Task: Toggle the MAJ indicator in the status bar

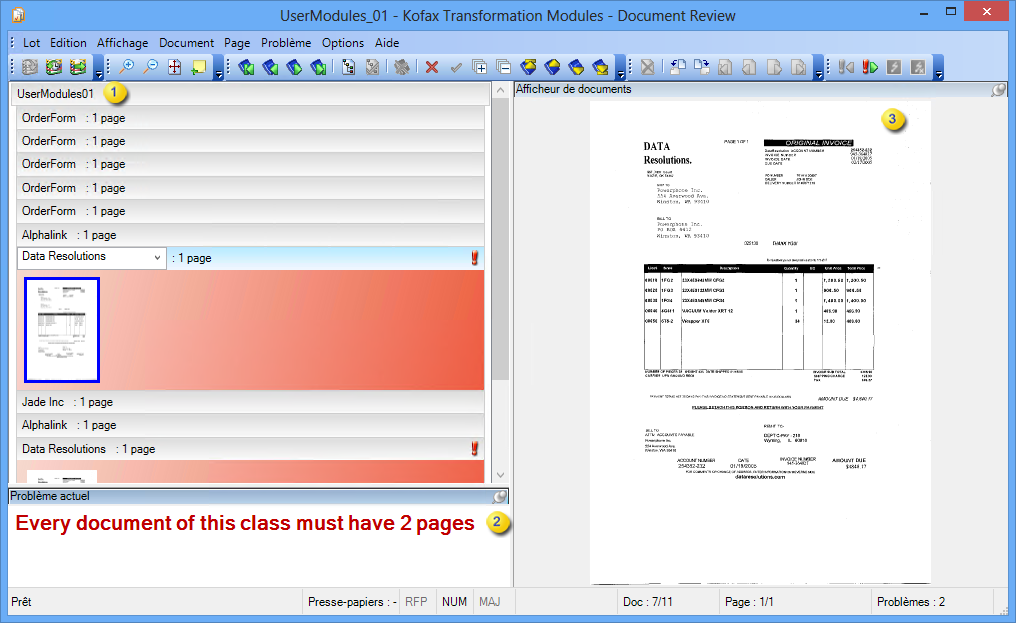Action: tap(491, 601)
